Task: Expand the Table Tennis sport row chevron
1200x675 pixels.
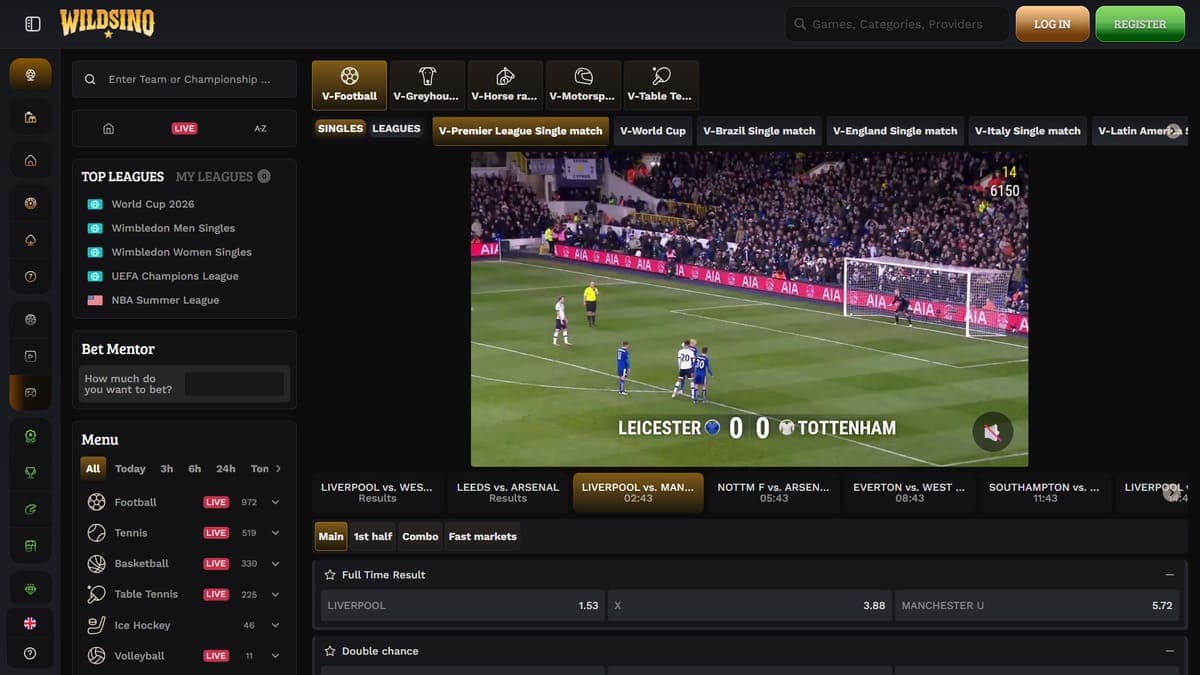Action: 275,594
